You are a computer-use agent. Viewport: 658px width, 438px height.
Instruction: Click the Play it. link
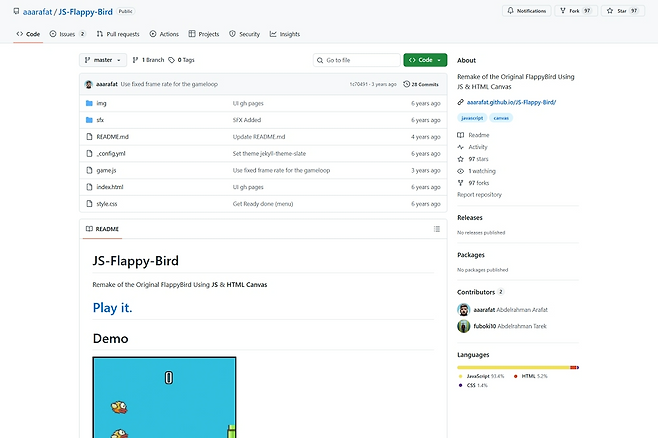[x=112, y=308]
